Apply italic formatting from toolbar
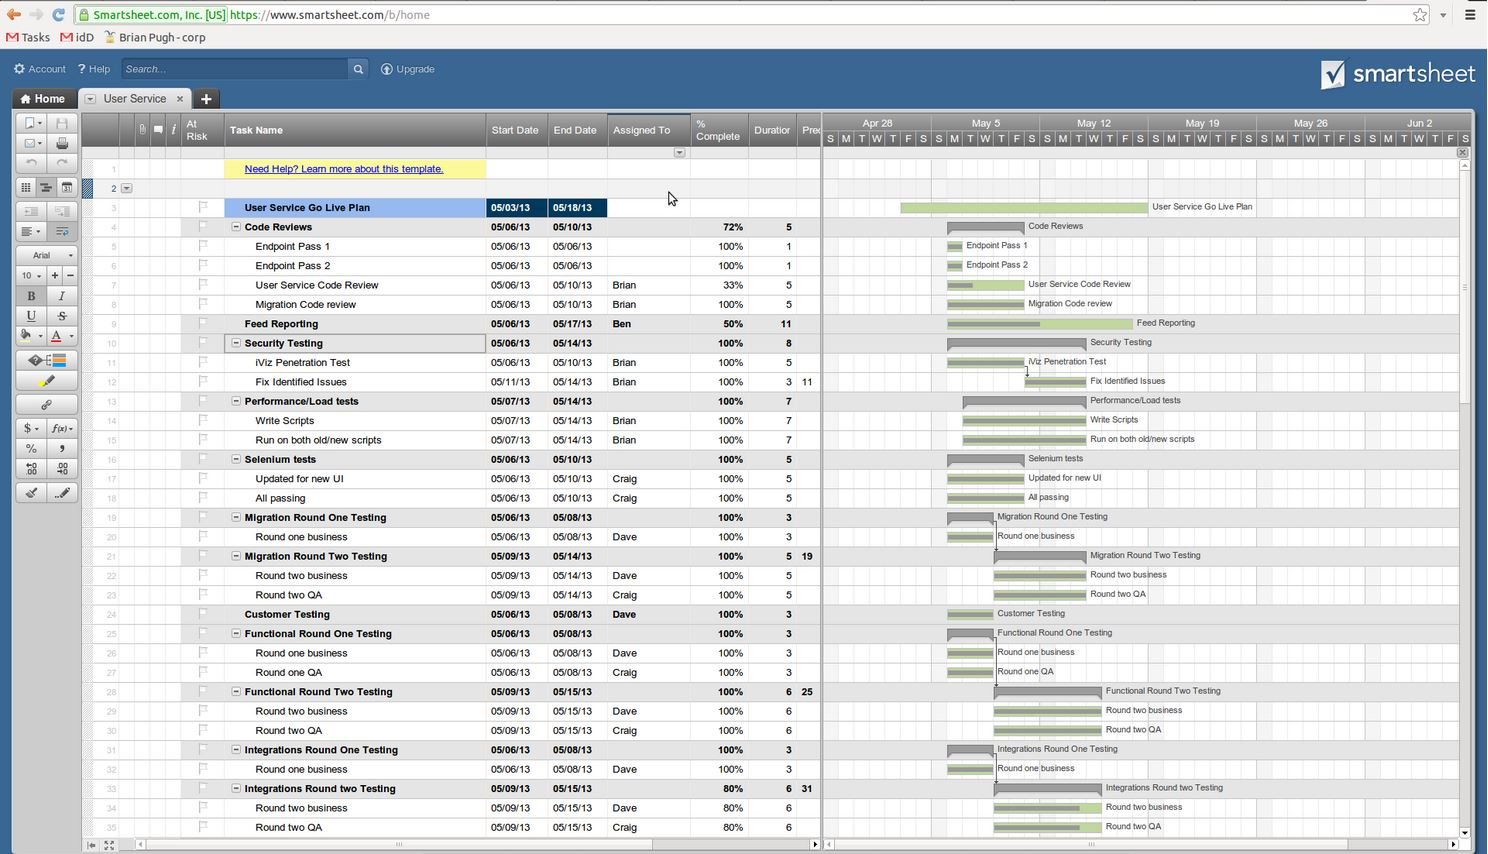The image size is (1488, 854). pyautogui.click(x=62, y=296)
